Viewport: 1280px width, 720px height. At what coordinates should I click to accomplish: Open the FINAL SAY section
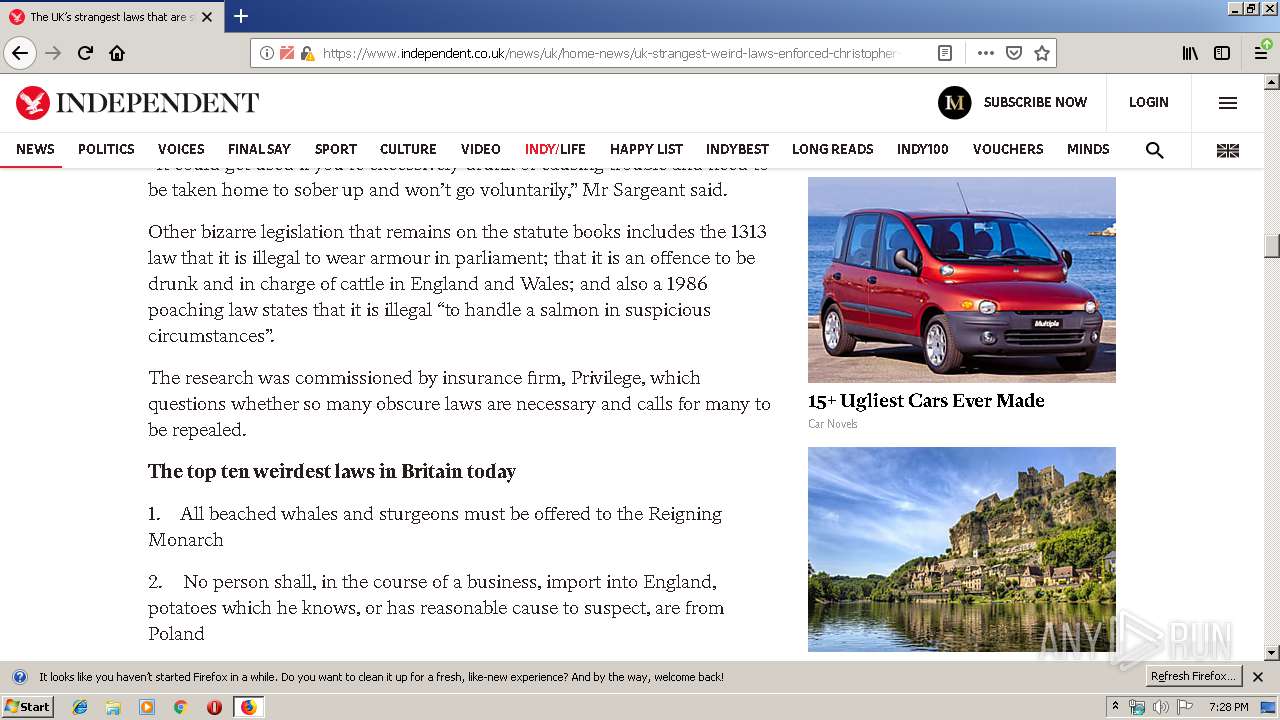tap(259, 149)
